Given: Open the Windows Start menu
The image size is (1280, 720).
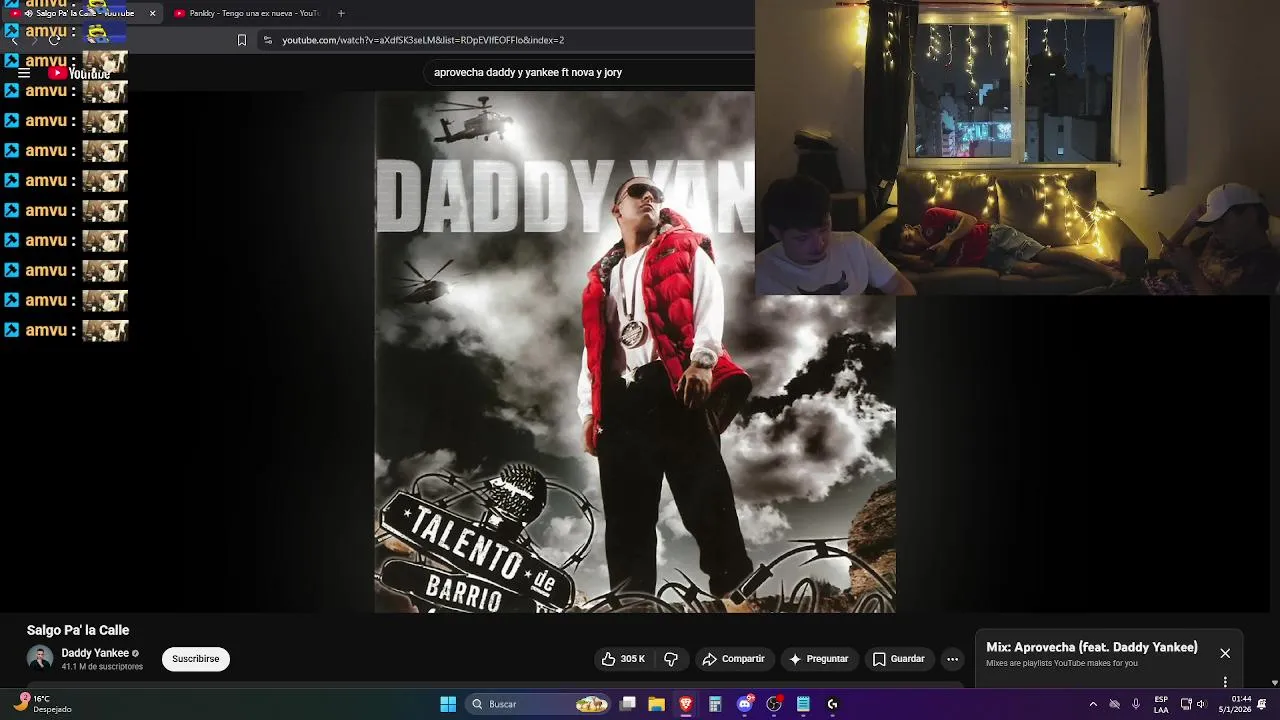Looking at the screenshot, I should point(448,704).
